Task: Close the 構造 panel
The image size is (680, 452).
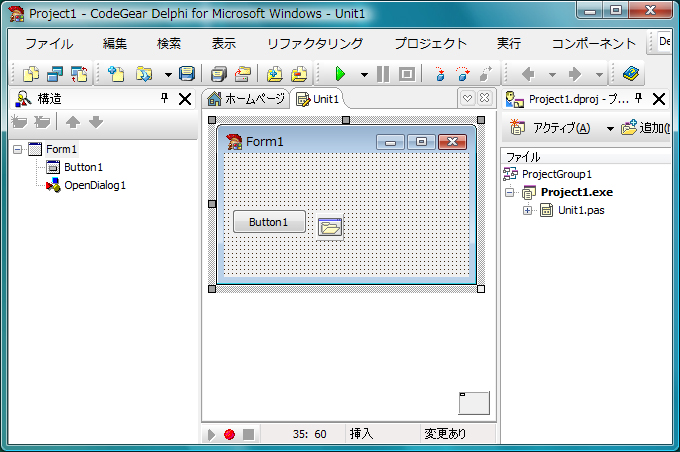Action: tap(185, 99)
